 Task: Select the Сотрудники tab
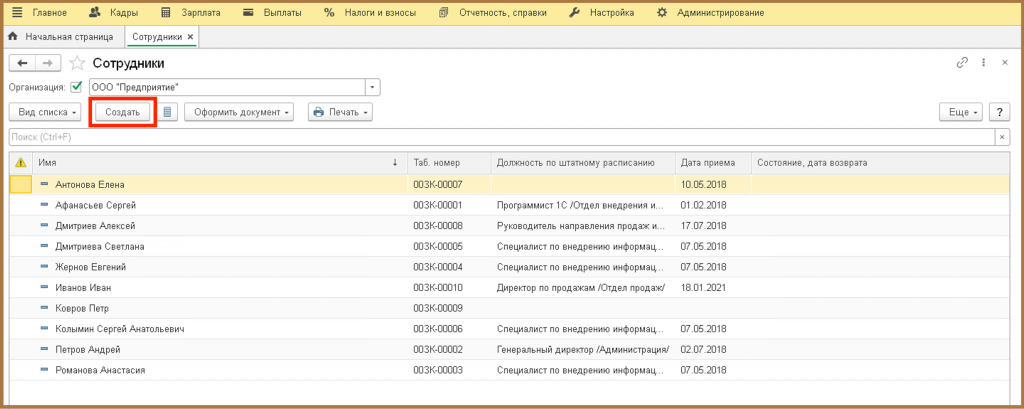pyautogui.click(x=157, y=37)
